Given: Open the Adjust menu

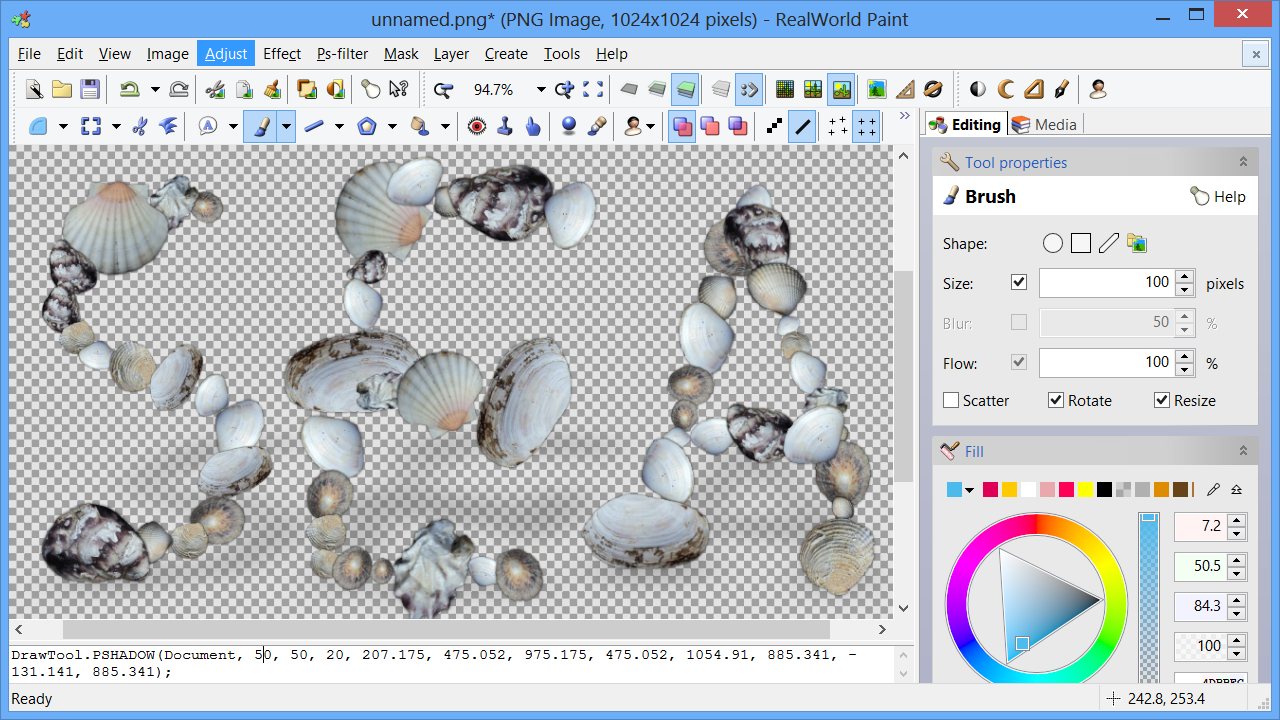Looking at the screenshot, I should point(226,54).
